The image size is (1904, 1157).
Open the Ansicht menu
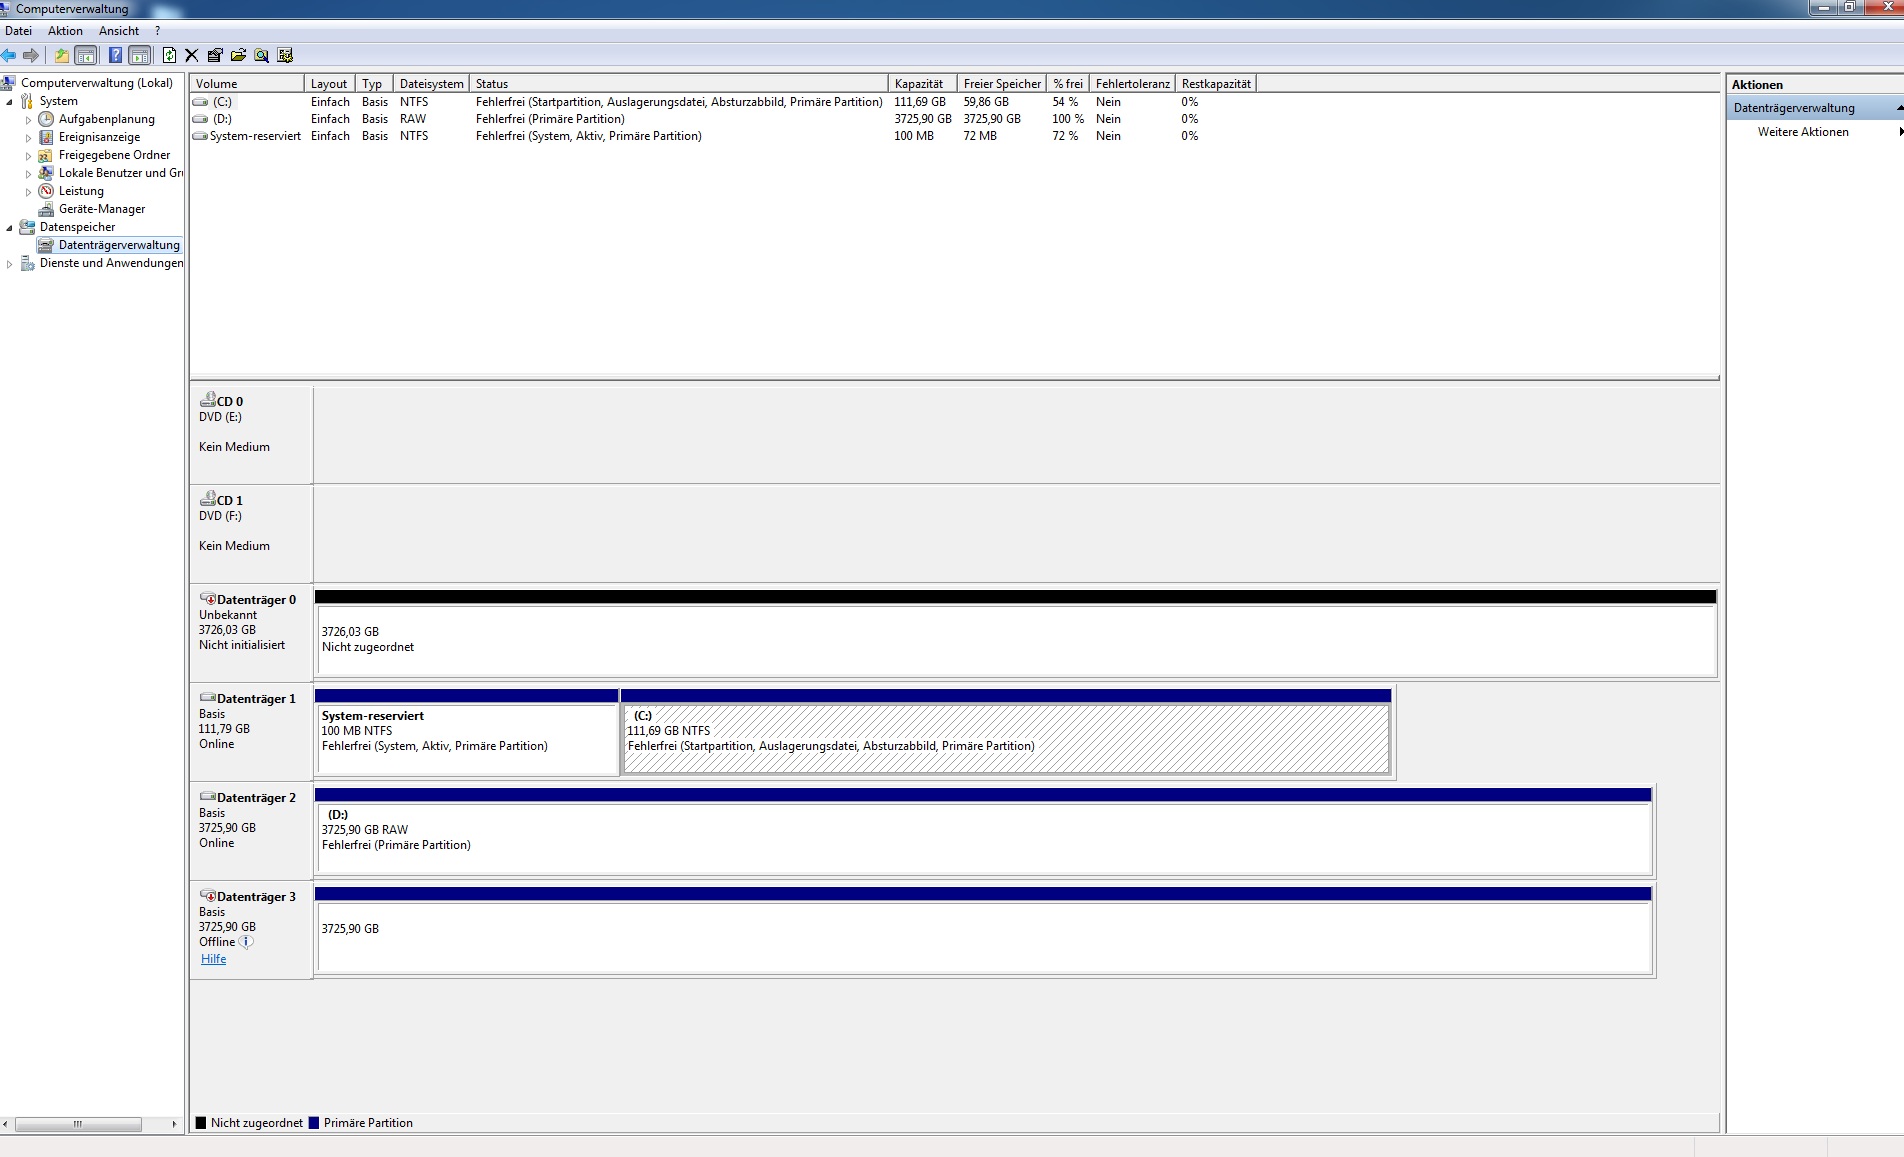tap(119, 31)
